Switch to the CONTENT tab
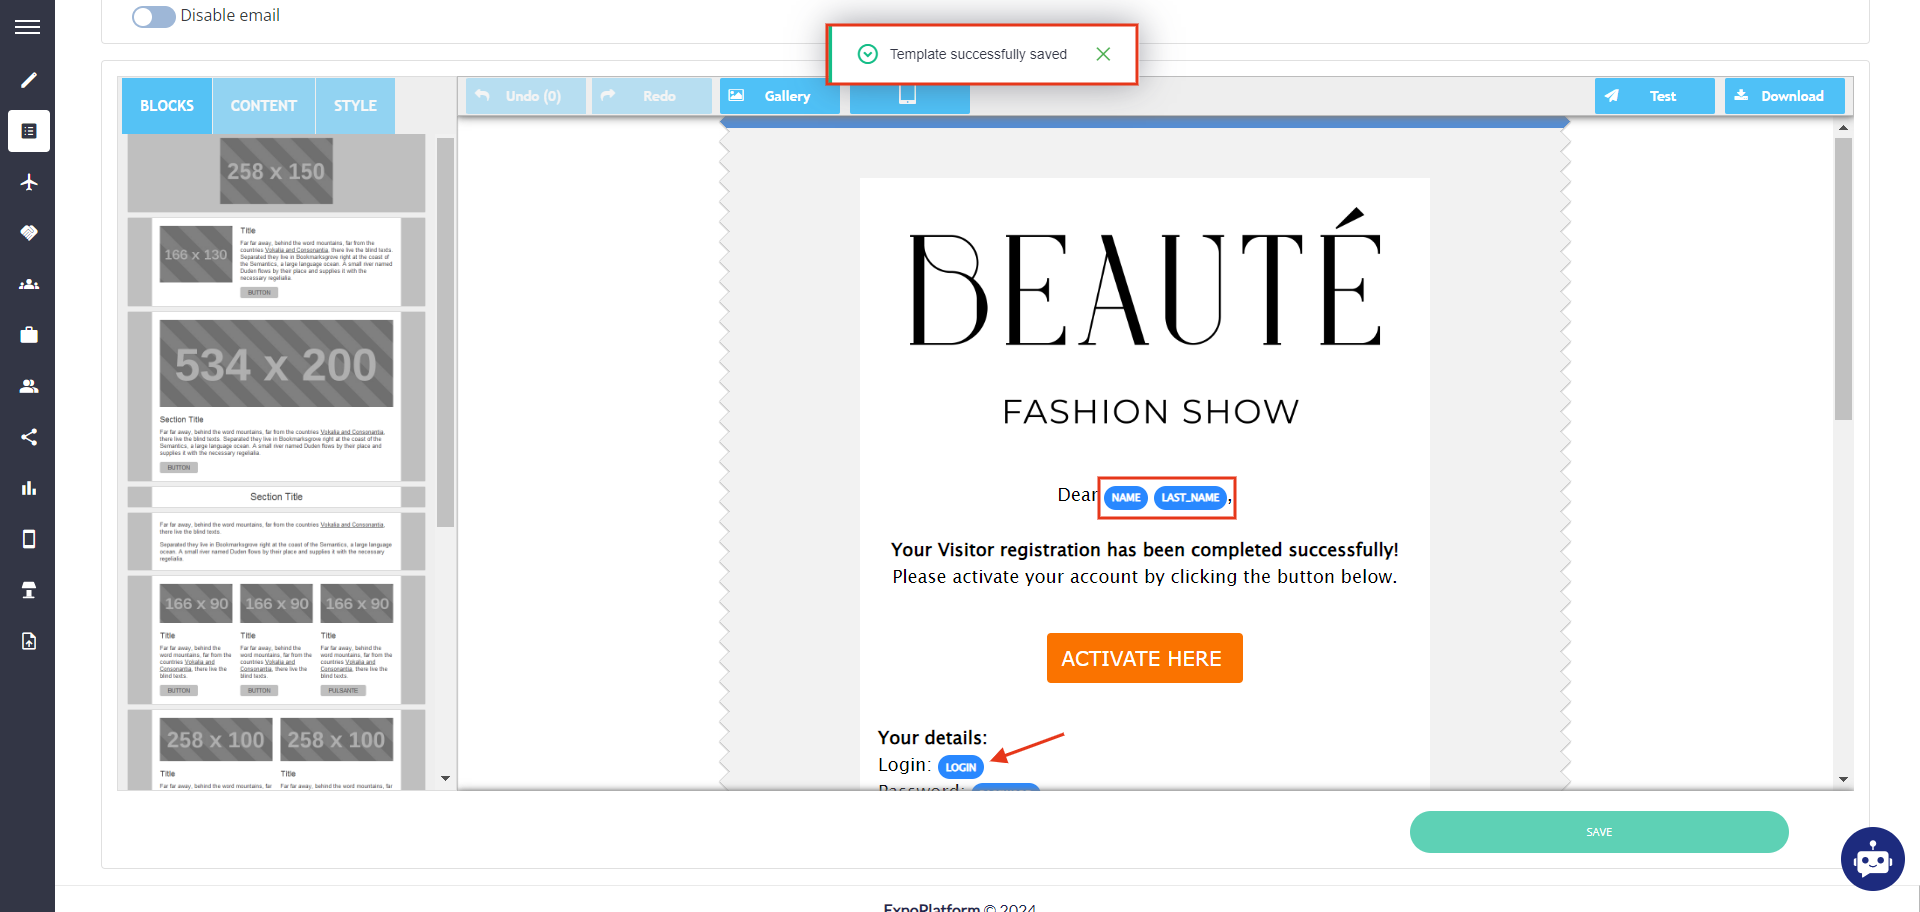Viewport: 1920px width, 912px height. (264, 106)
